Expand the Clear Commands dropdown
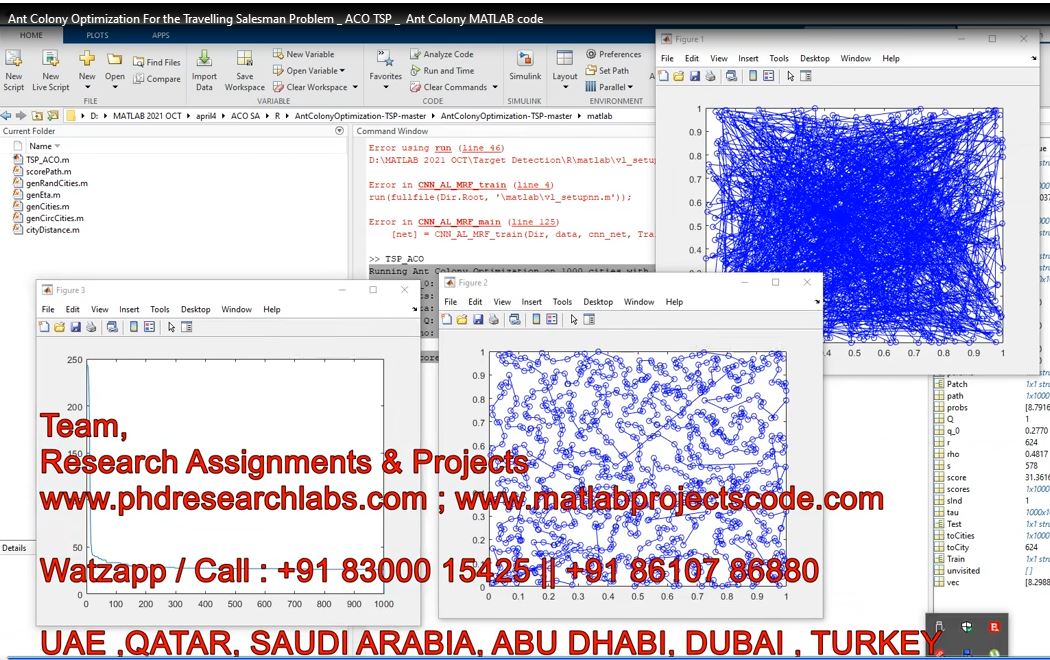1050x660 pixels. point(495,87)
